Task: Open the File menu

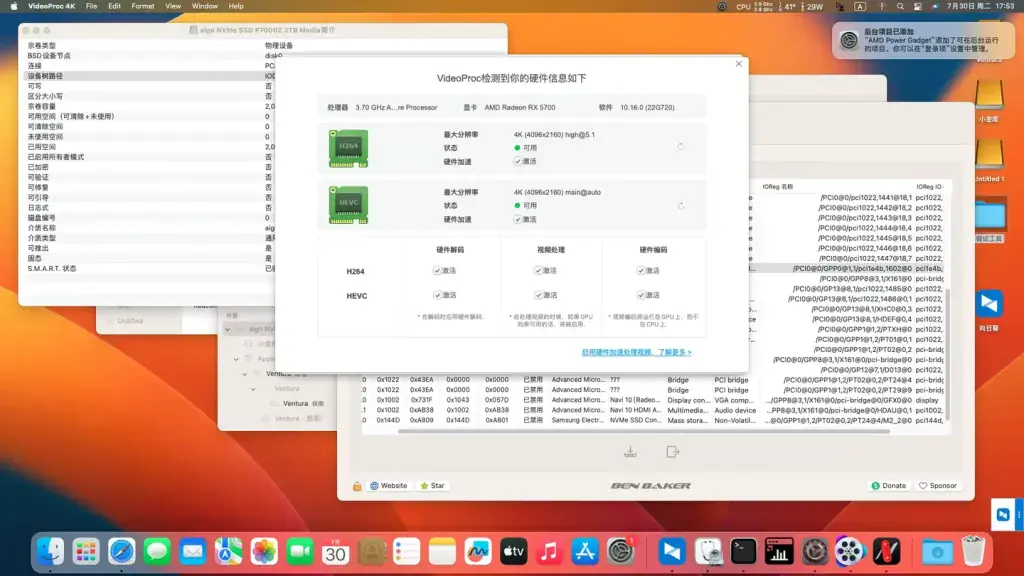Action: click(91, 7)
